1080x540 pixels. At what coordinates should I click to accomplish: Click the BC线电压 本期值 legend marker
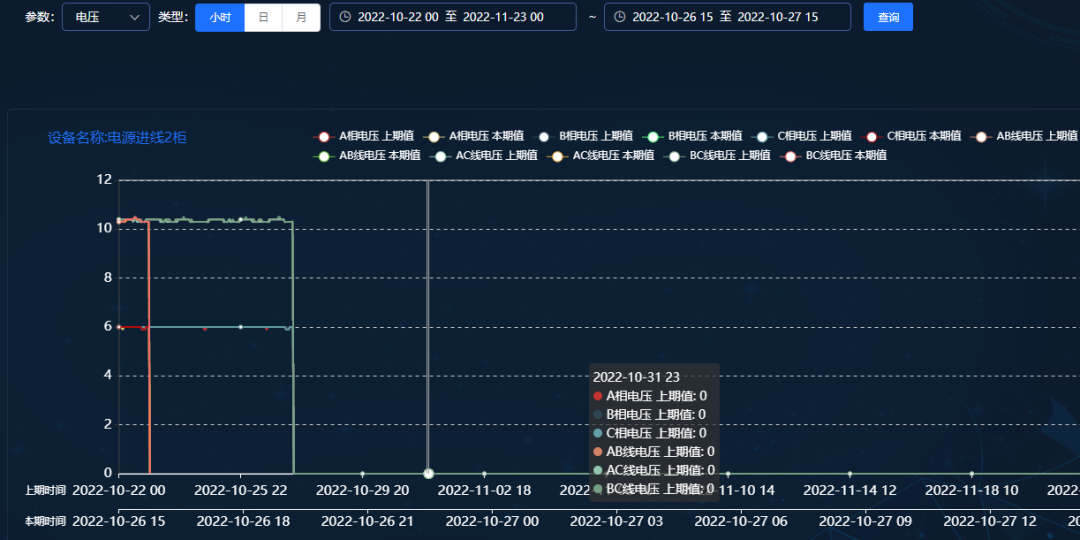[791, 156]
